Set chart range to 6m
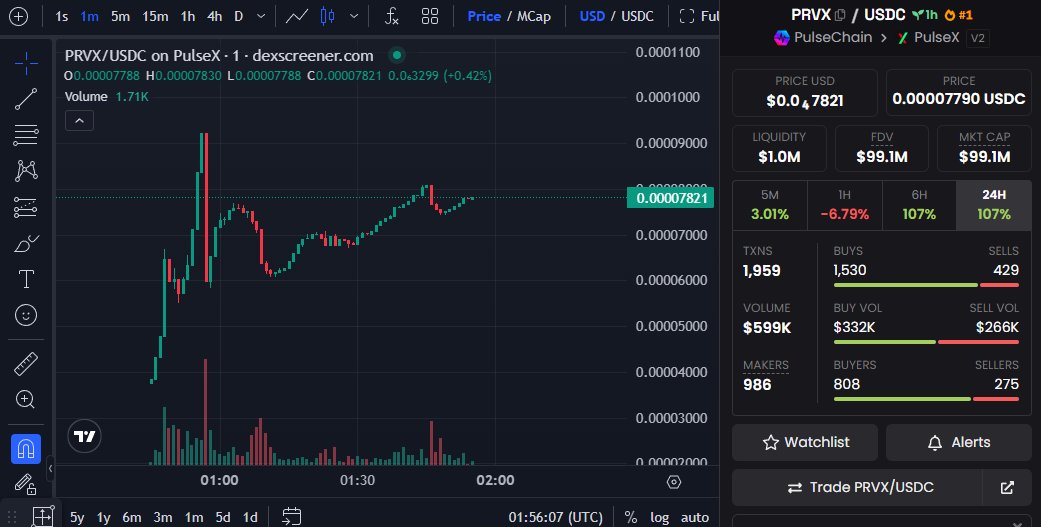 pos(131,517)
